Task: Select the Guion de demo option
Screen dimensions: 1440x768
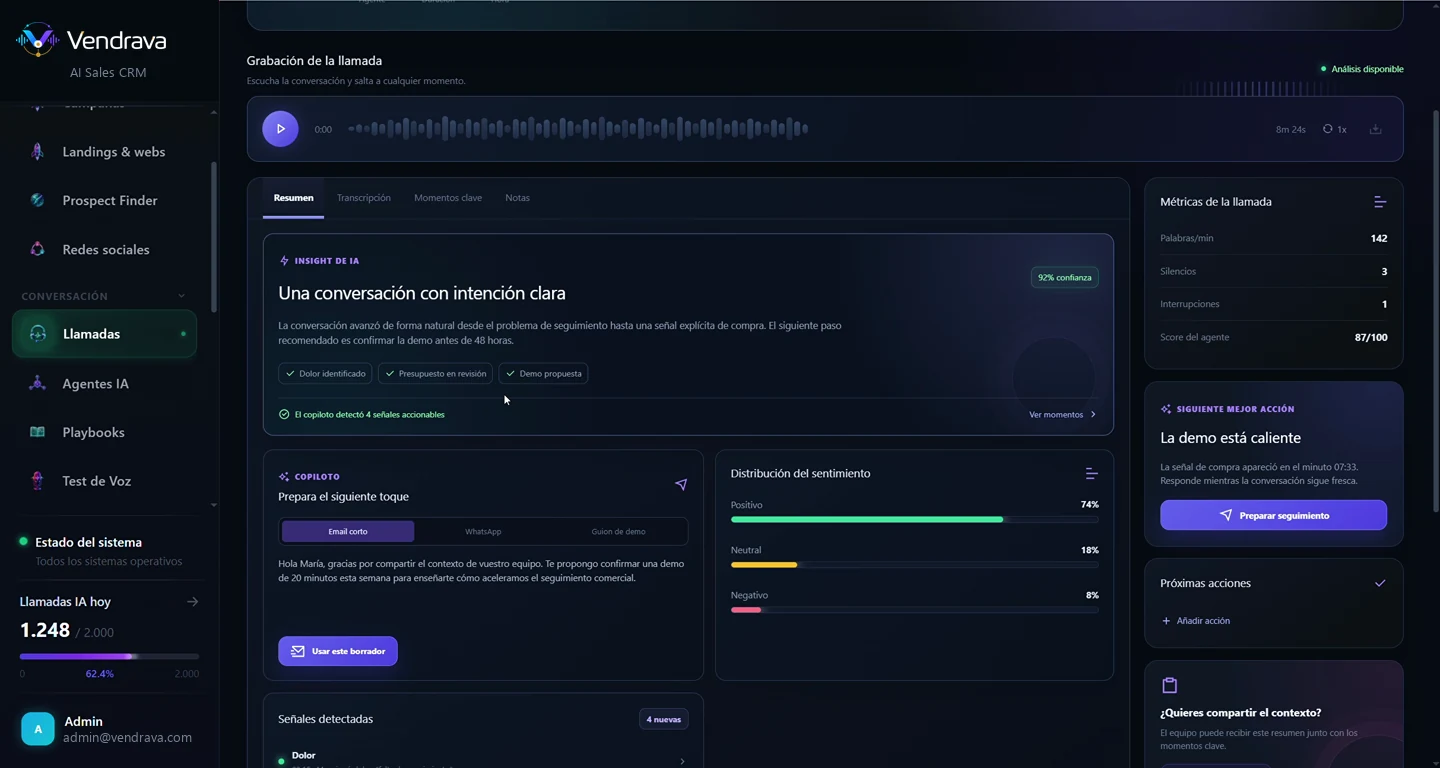Action: coord(618,531)
